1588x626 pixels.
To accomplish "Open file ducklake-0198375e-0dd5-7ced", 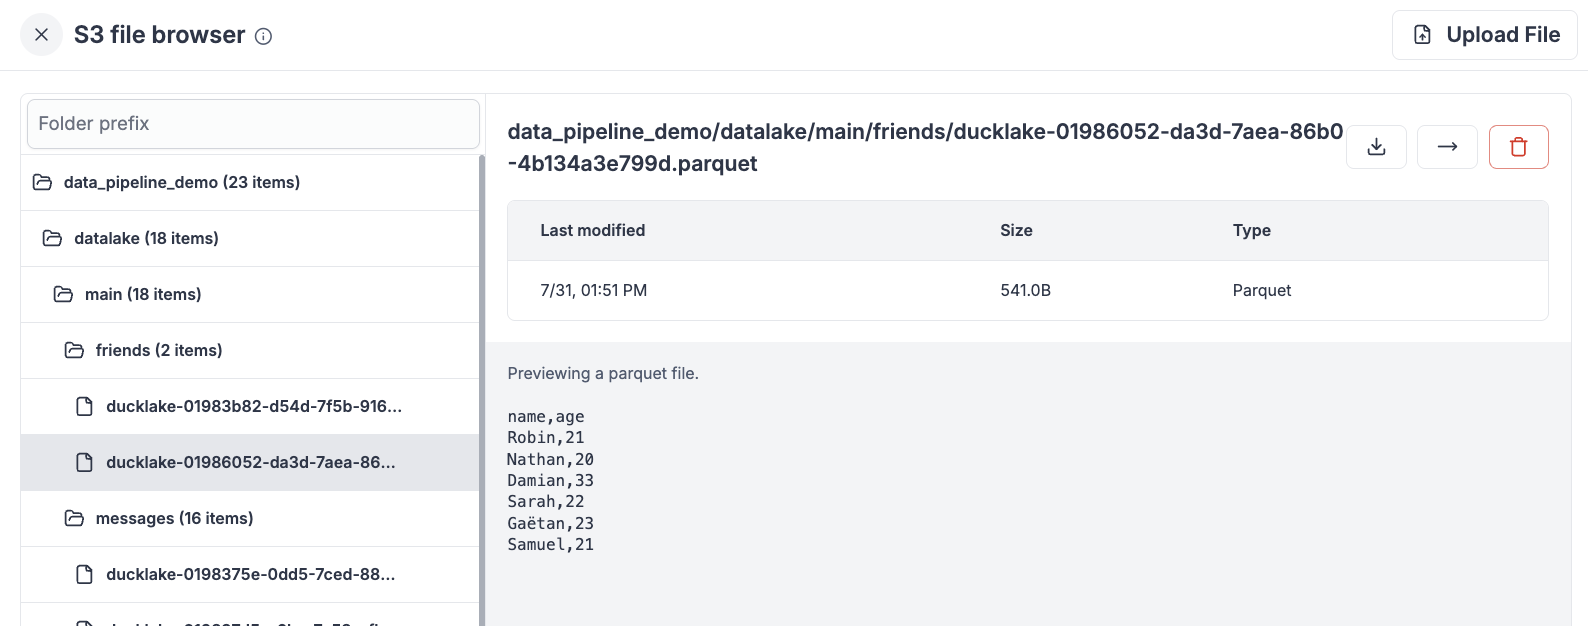I will pos(250,574).
